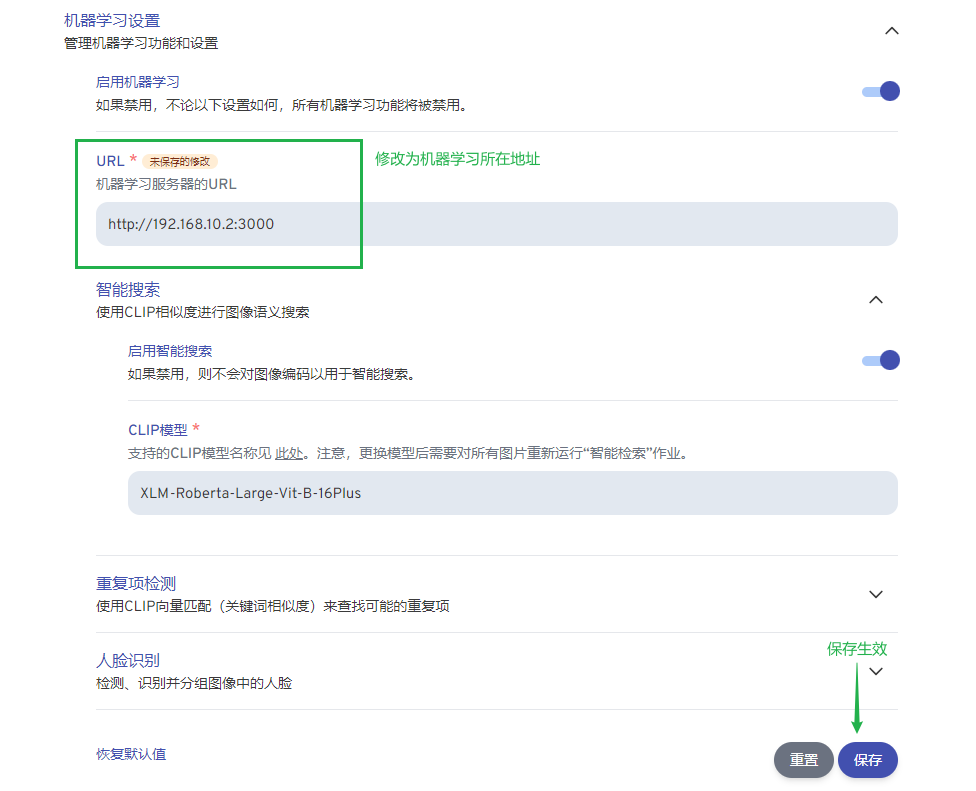Image resolution: width=976 pixels, height=791 pixels.
Task: Click the 人脸识别 section title
Action: [128, 660]
